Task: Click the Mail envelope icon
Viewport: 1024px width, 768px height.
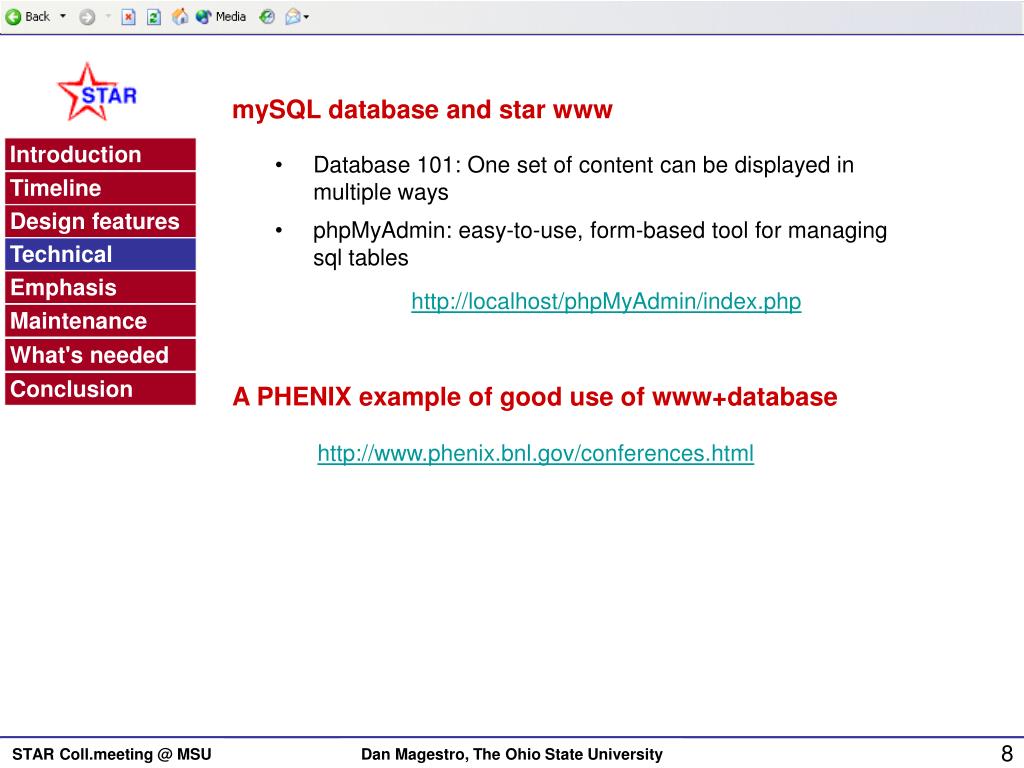Action: click(x=293, y=17)
